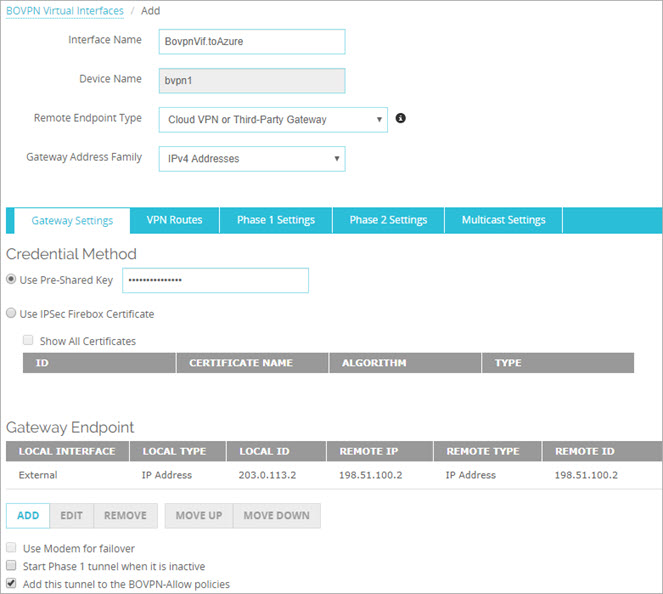Viewport: 663px width, 594px height.
Task: Click the Local ID value 203.0.113.2
Action: click(267, 475)
